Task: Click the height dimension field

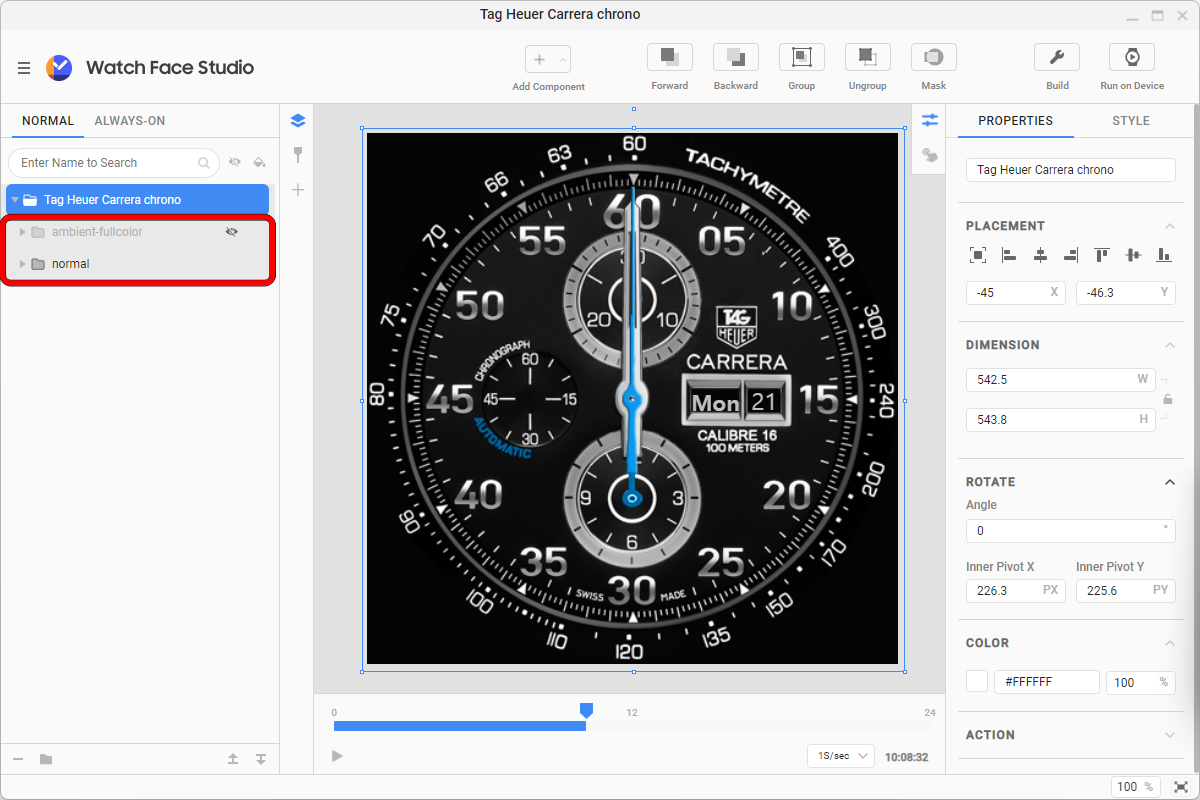Action: pyautogui.click(x=1060, y=420)
